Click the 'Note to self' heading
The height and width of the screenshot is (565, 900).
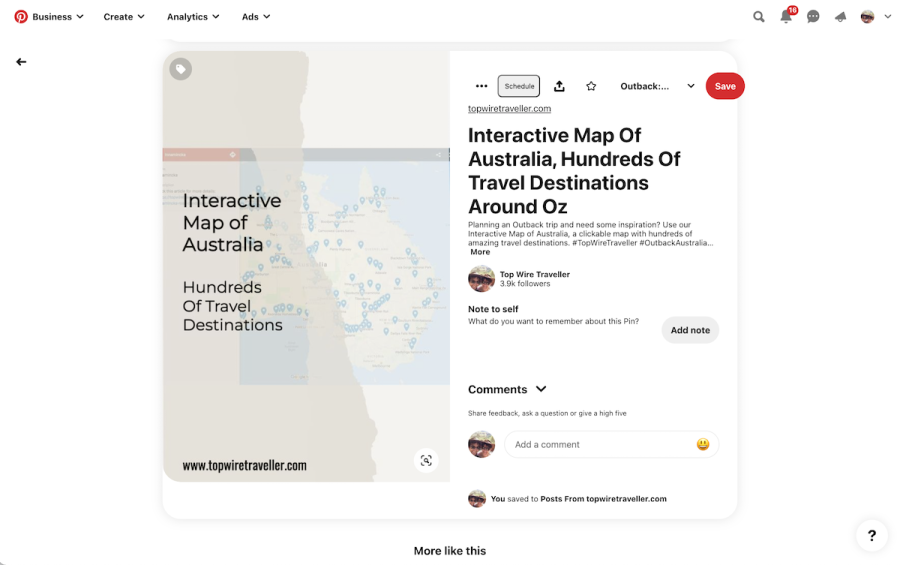[x=493, y=309]
